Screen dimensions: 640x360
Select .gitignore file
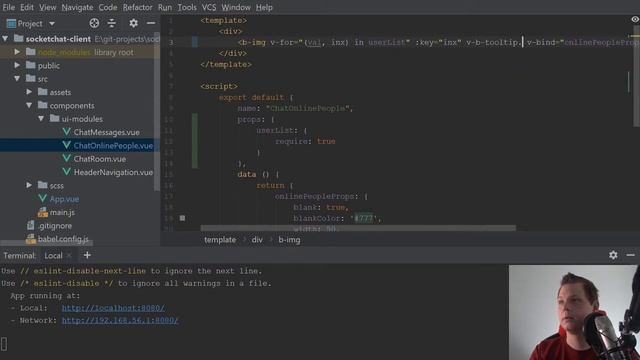pyautogui.click(x=55, y=226)
